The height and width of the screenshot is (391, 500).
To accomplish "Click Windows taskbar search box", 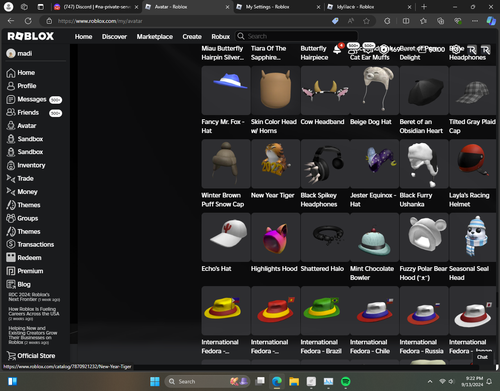I will click(x=207, y=381).
